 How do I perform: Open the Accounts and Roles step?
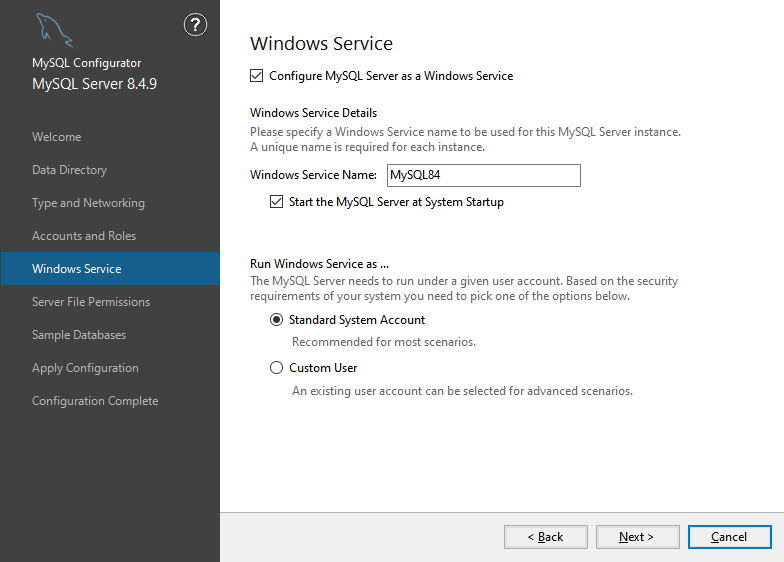point(84,236)
